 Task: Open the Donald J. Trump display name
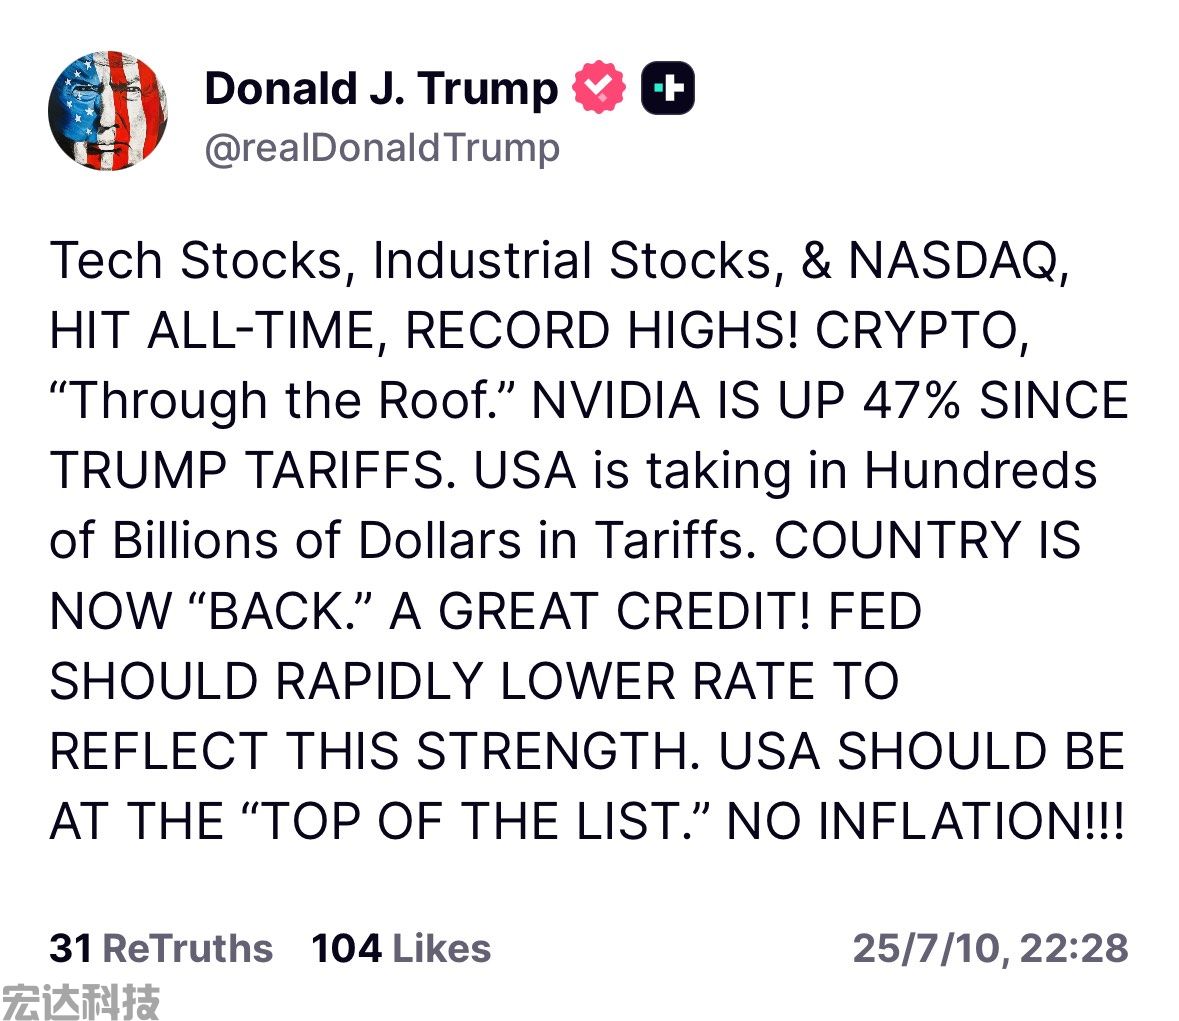(x=381, y=89)
